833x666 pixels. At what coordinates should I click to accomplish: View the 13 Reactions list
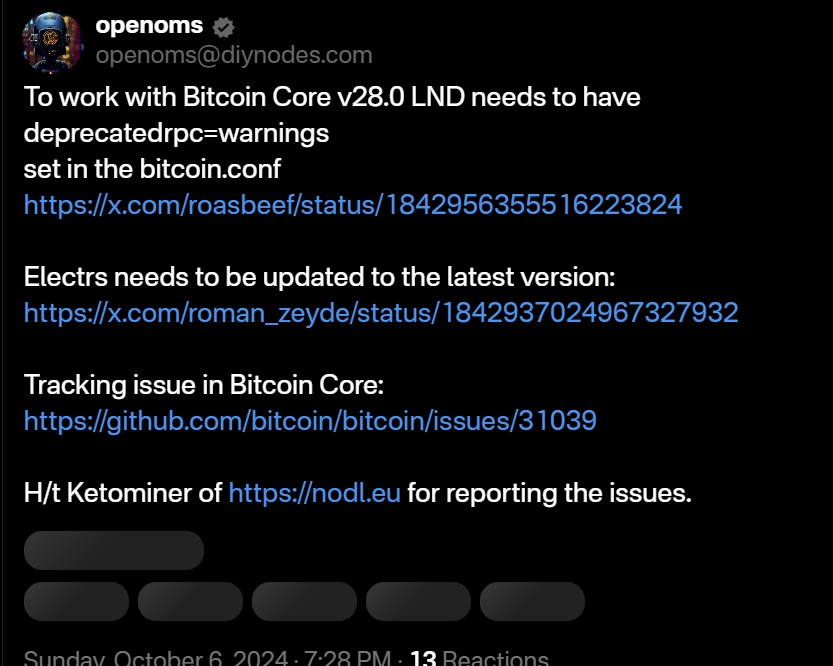pyautogui.click(x=479, y=658)
